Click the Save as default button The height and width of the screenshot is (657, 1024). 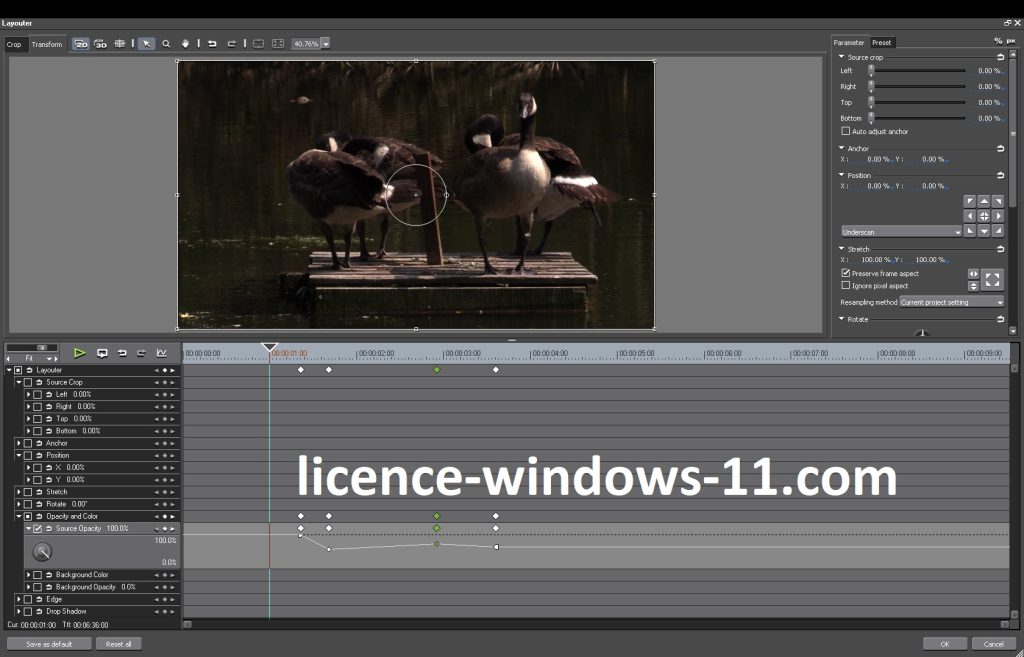click(49, 644)
